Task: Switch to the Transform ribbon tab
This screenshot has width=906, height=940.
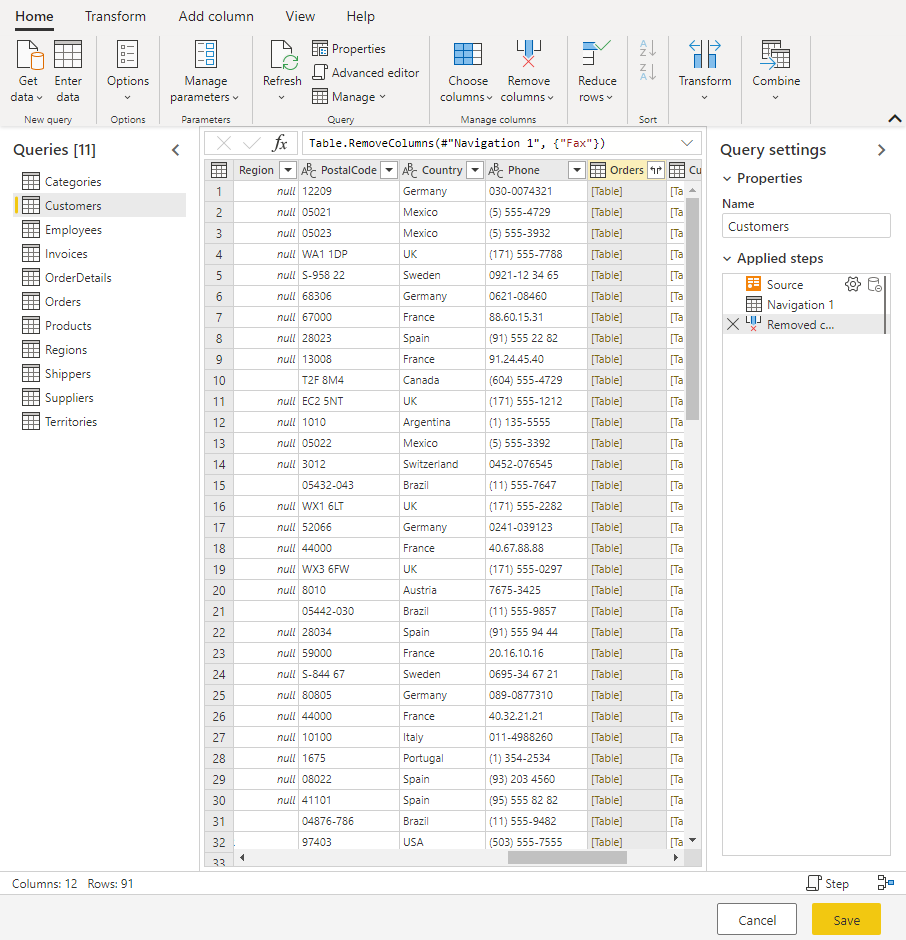Action: click(115, 16)
